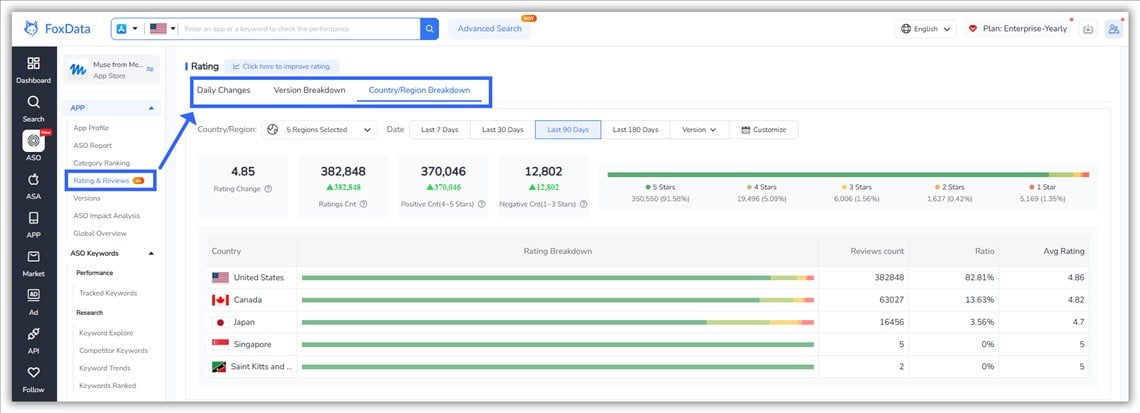
Task: Open the user account icon
Action: pos(1113,29)
